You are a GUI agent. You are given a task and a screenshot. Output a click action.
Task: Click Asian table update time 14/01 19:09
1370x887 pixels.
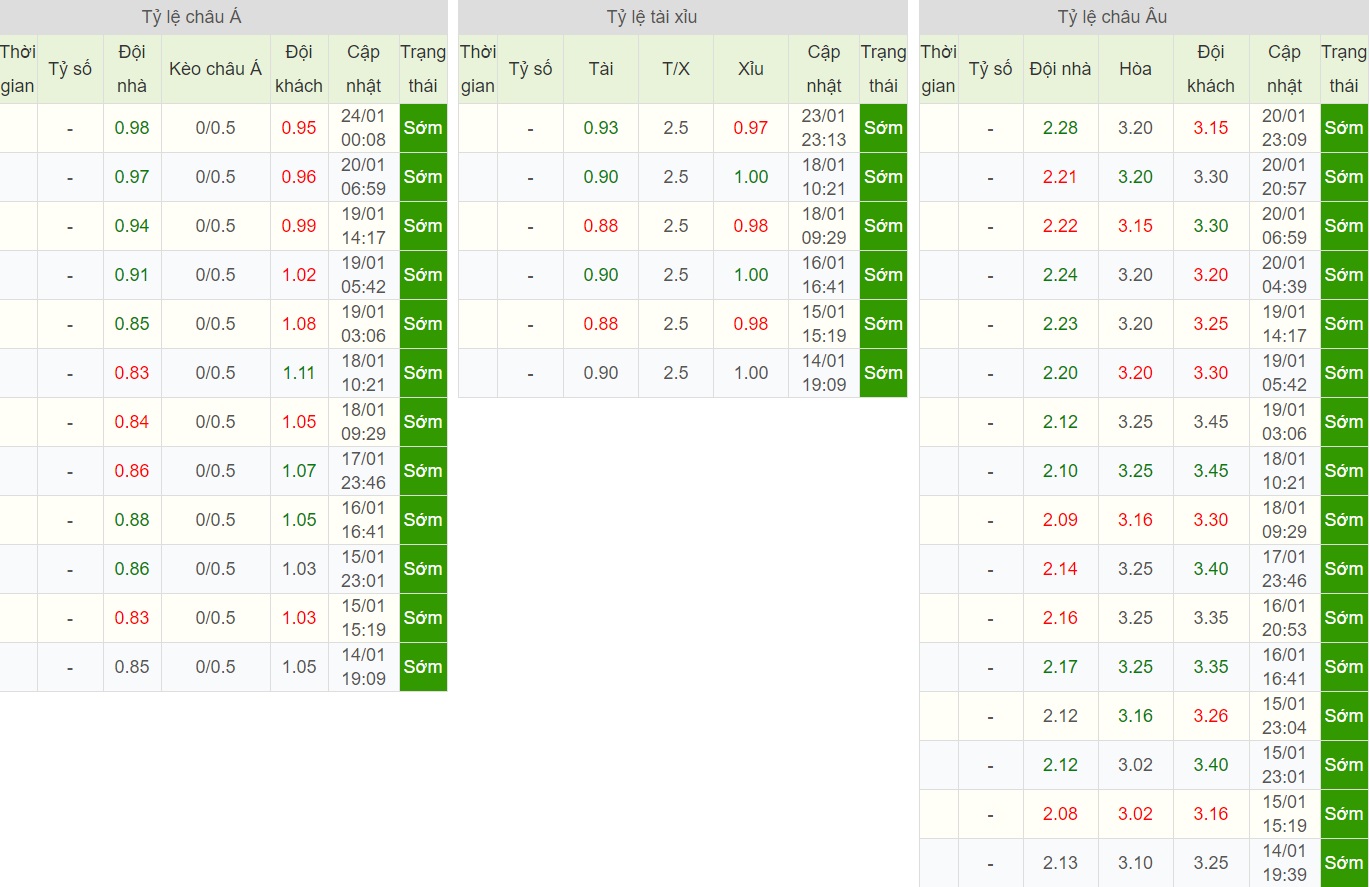click(x=364, y=667)
